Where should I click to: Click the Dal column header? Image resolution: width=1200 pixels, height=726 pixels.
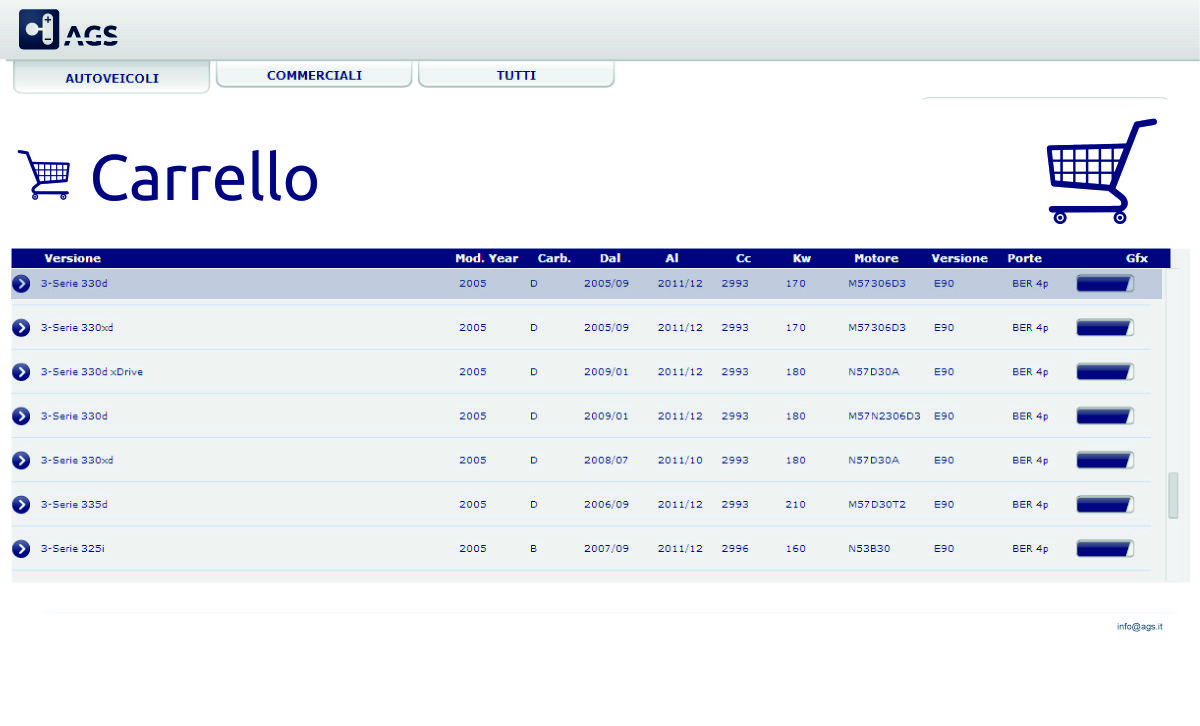point(610,258)
